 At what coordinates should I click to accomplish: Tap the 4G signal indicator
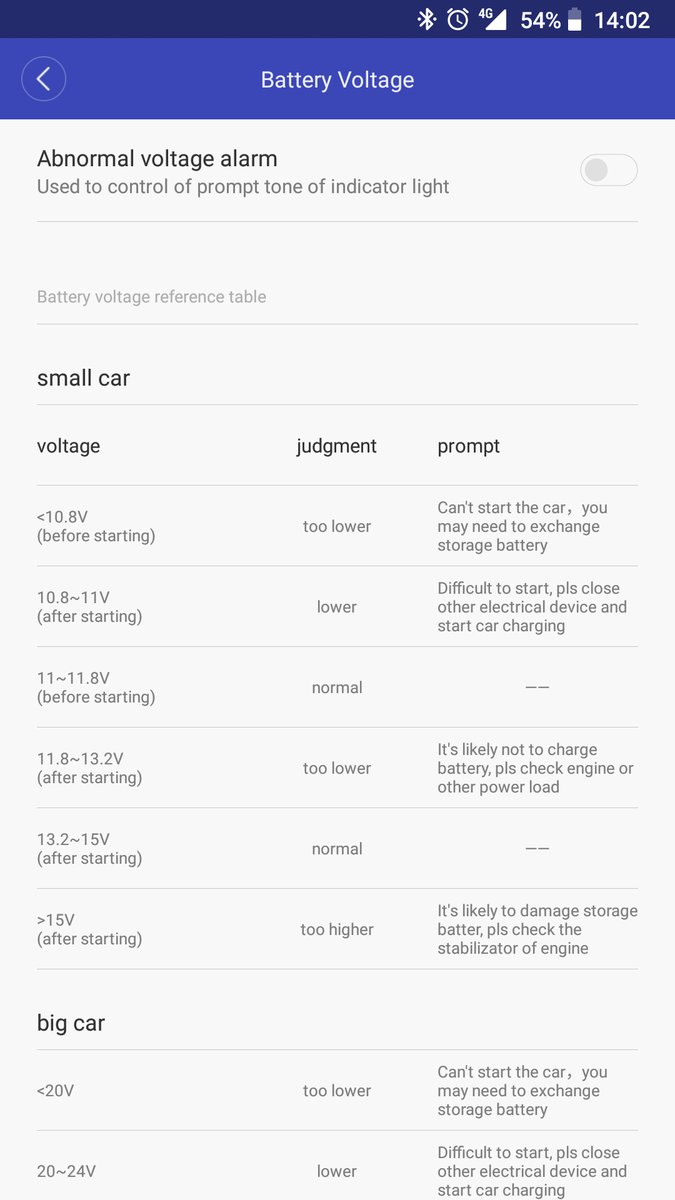point(492,19)
